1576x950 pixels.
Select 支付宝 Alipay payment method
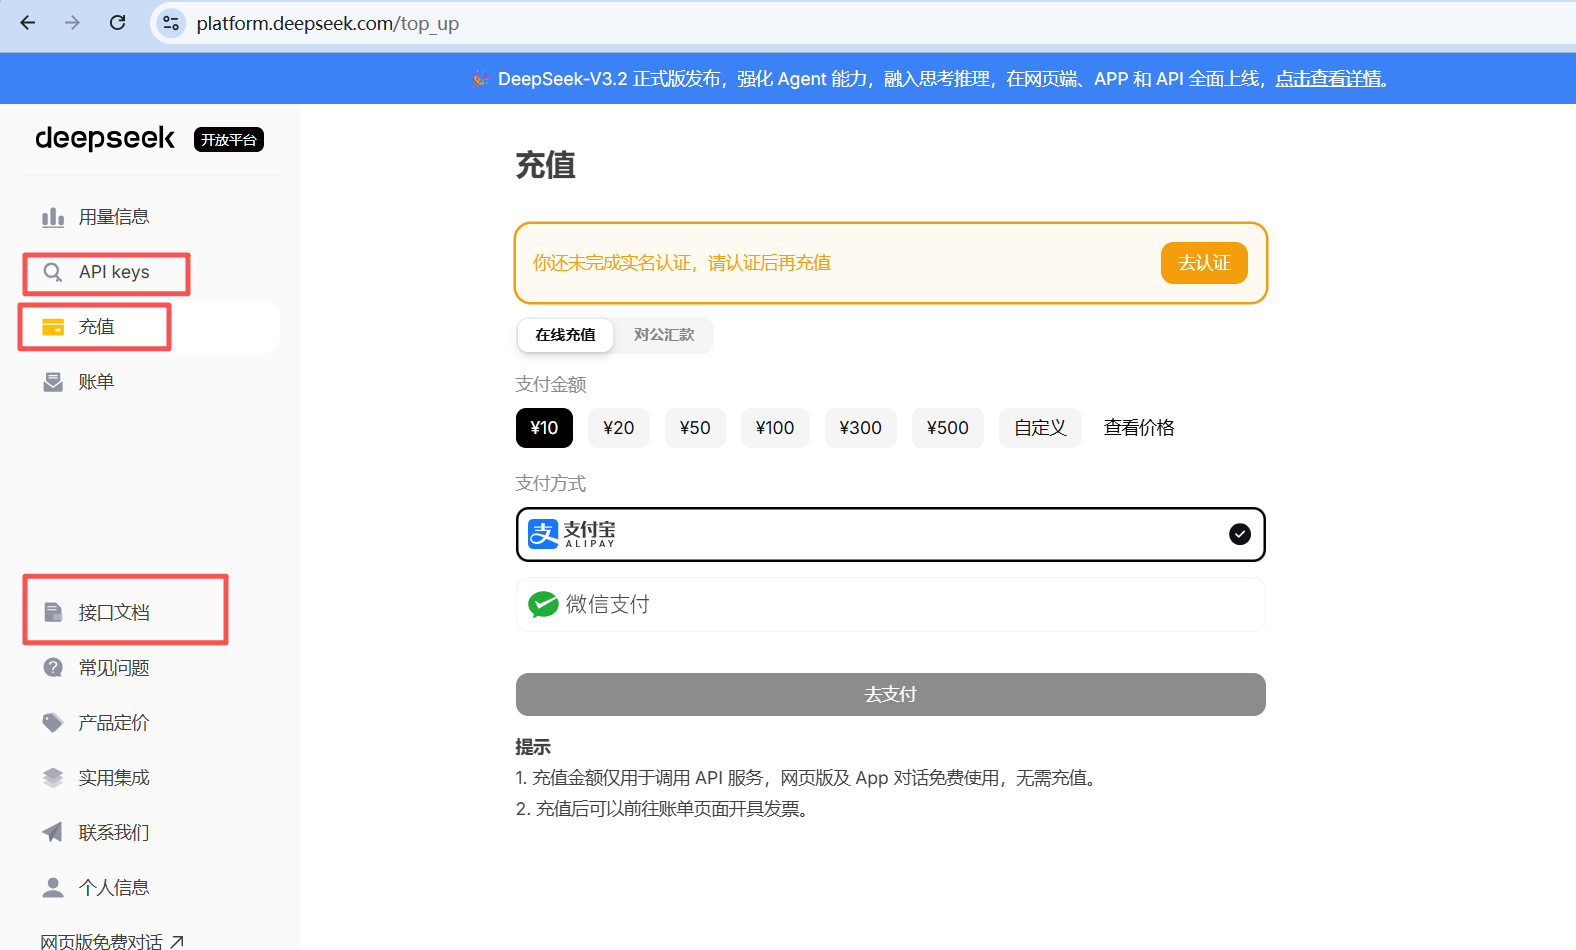891,534
